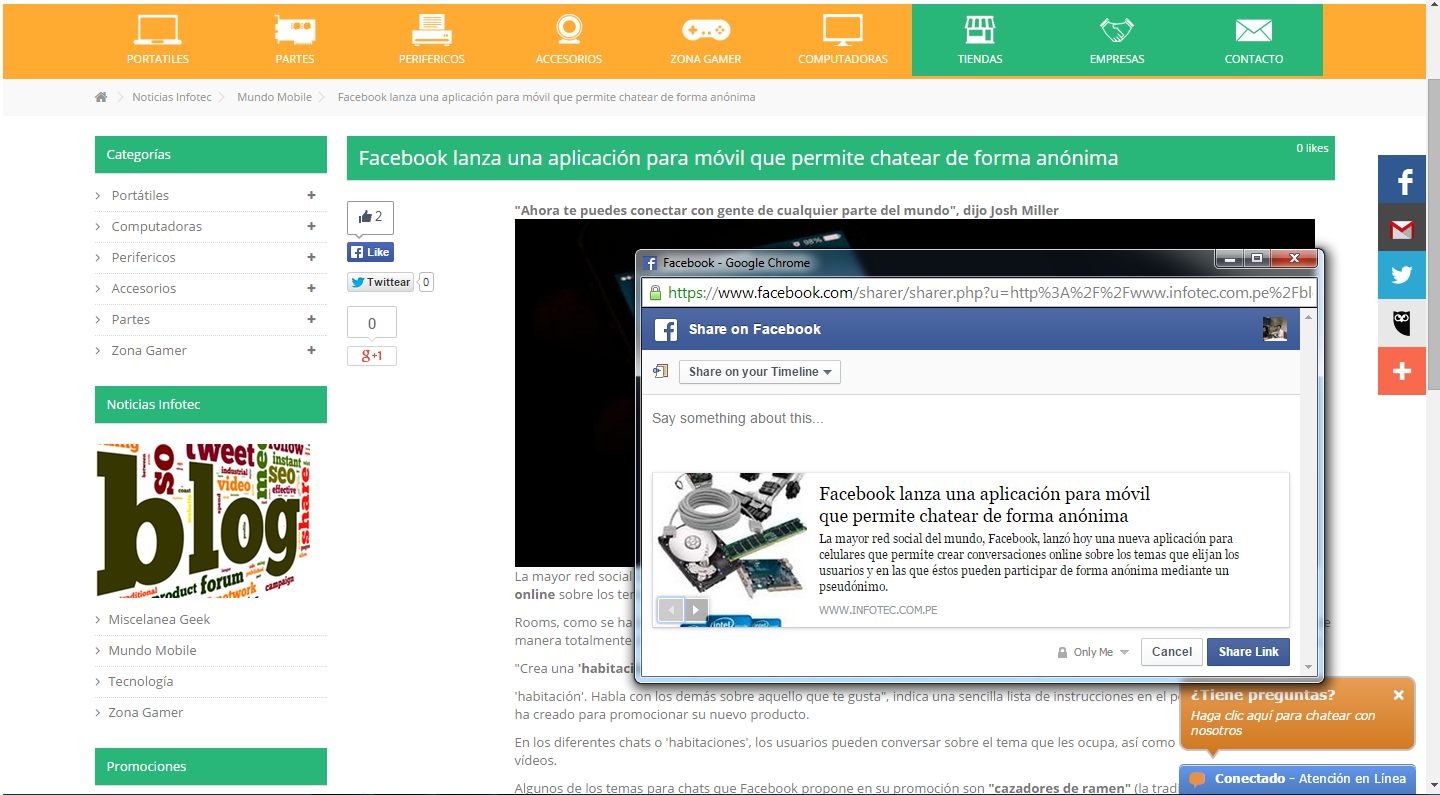Show the next preview thumbnail with right arrow
The image size is (1440, 795).
(x=695, y=609)
